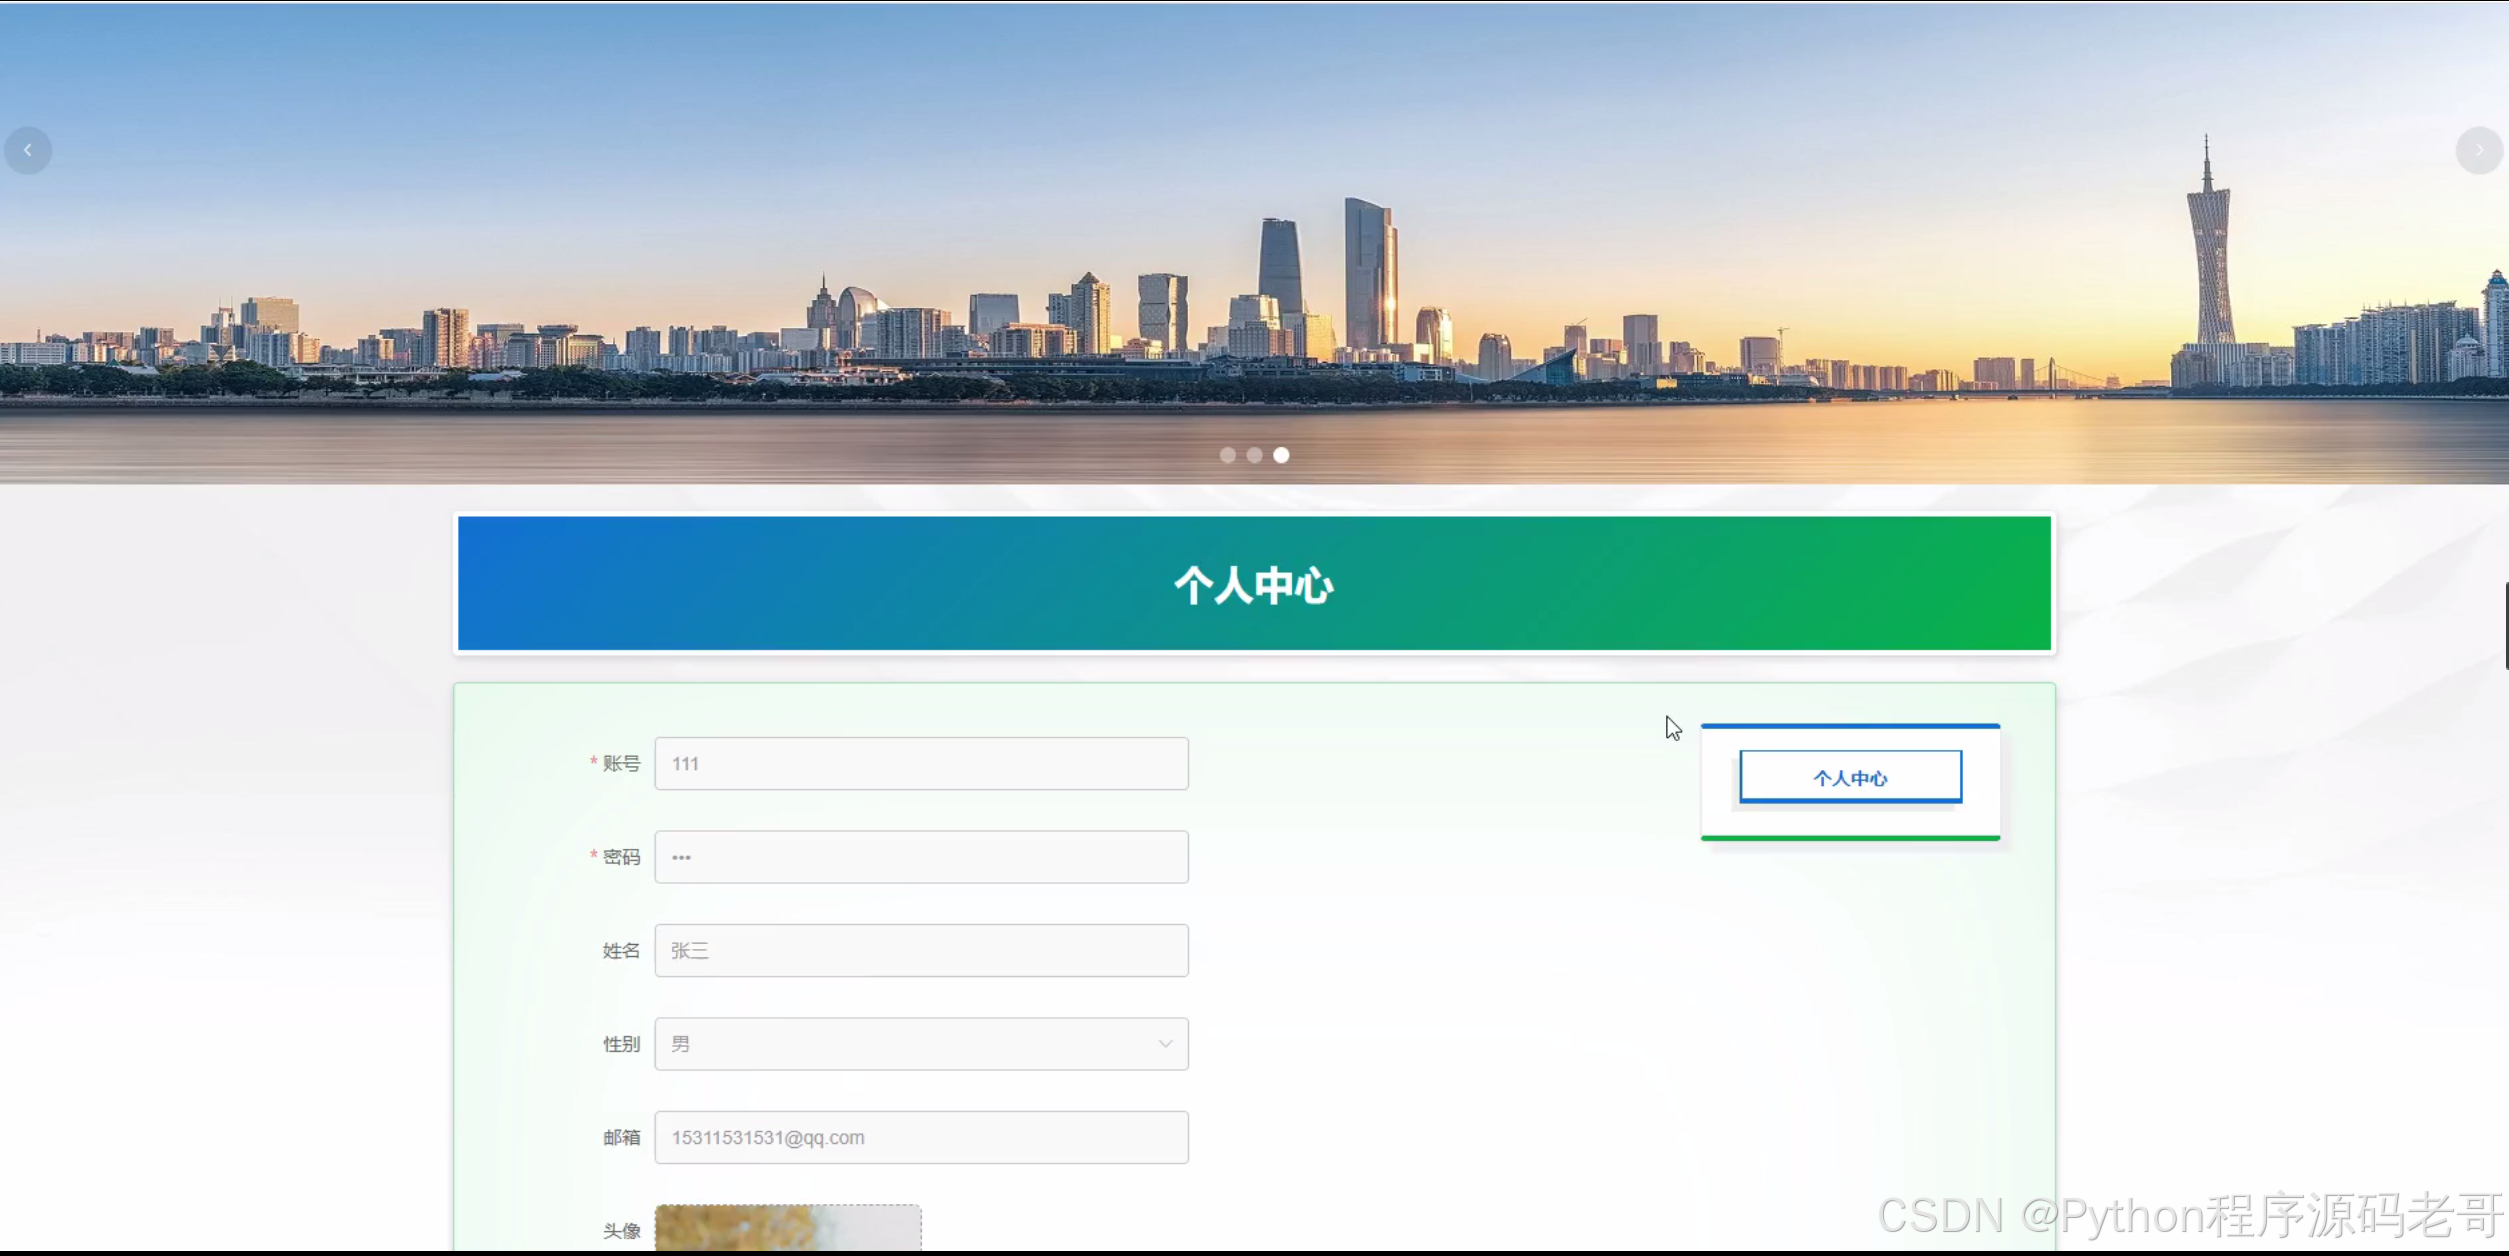
Task: Click the 密码 field label
Action: 620,857
